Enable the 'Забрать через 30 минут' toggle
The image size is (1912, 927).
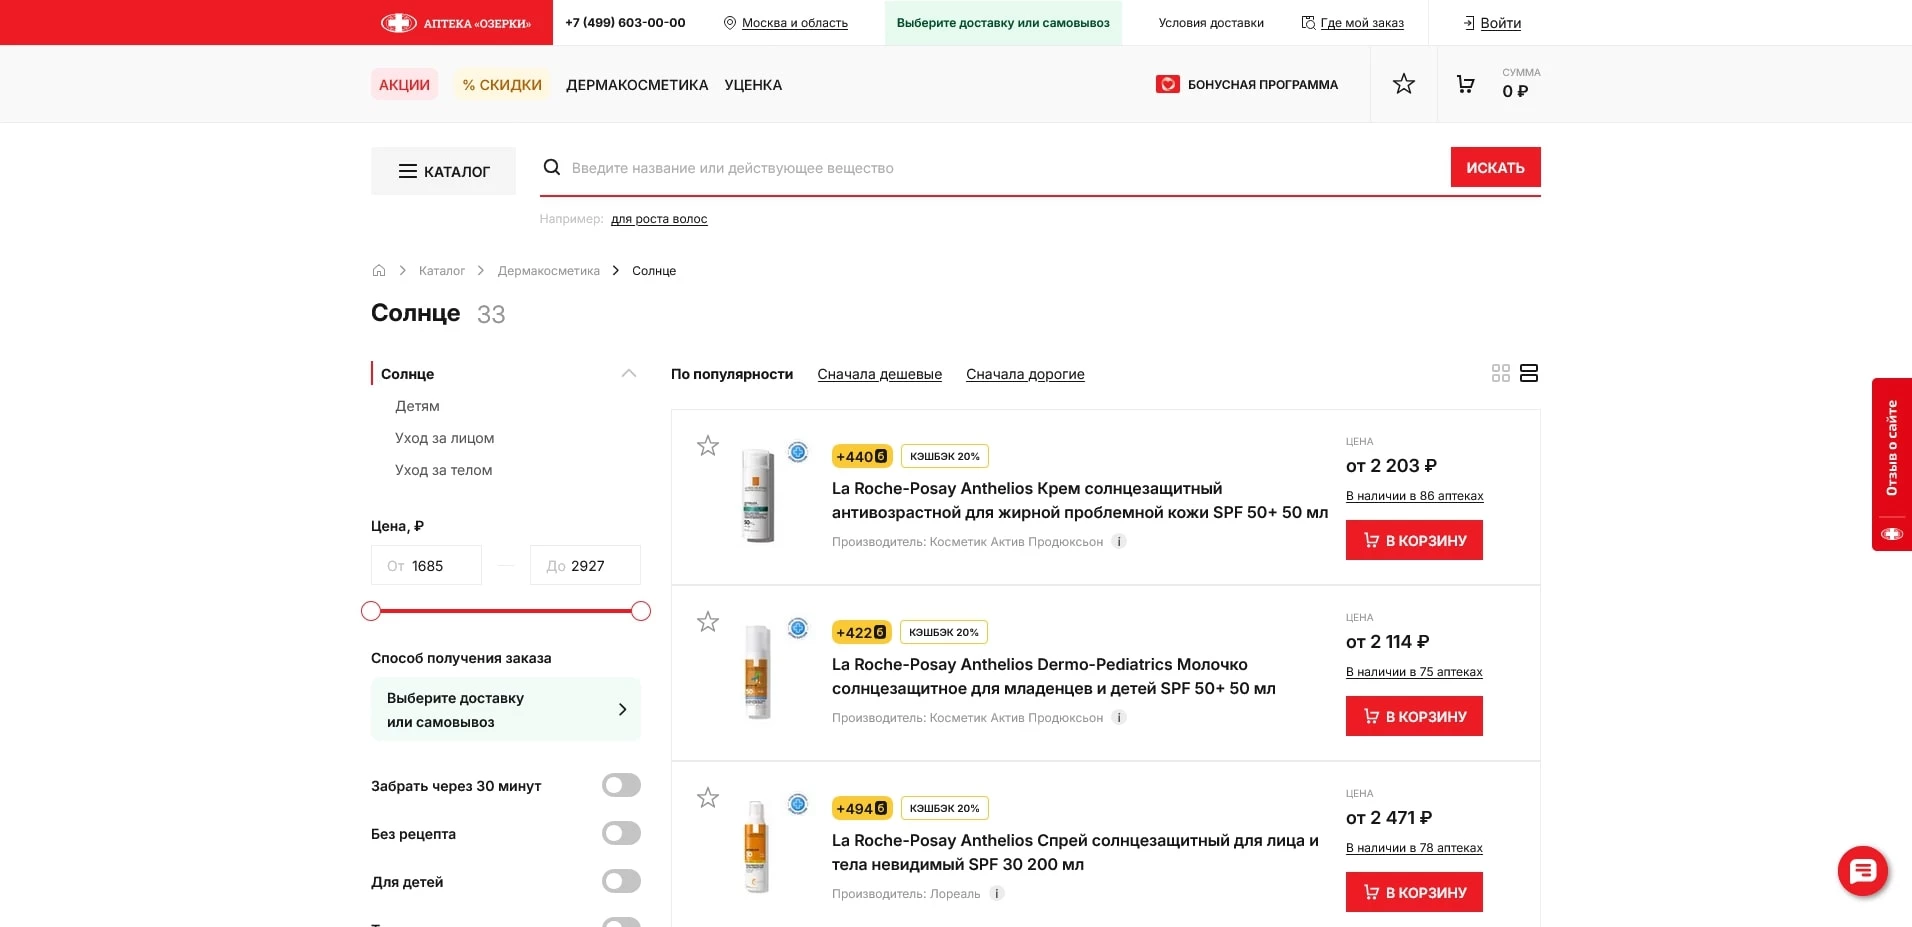click(621, 785)
